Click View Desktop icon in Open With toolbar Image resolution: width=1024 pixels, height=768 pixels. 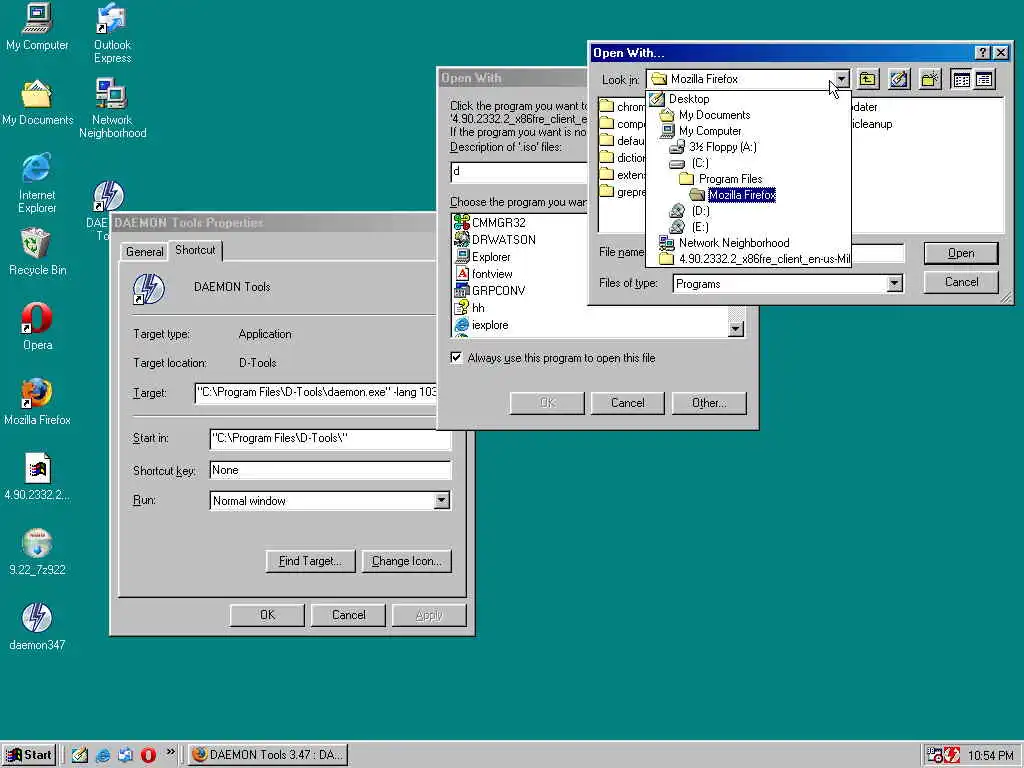tap(899, 79)
